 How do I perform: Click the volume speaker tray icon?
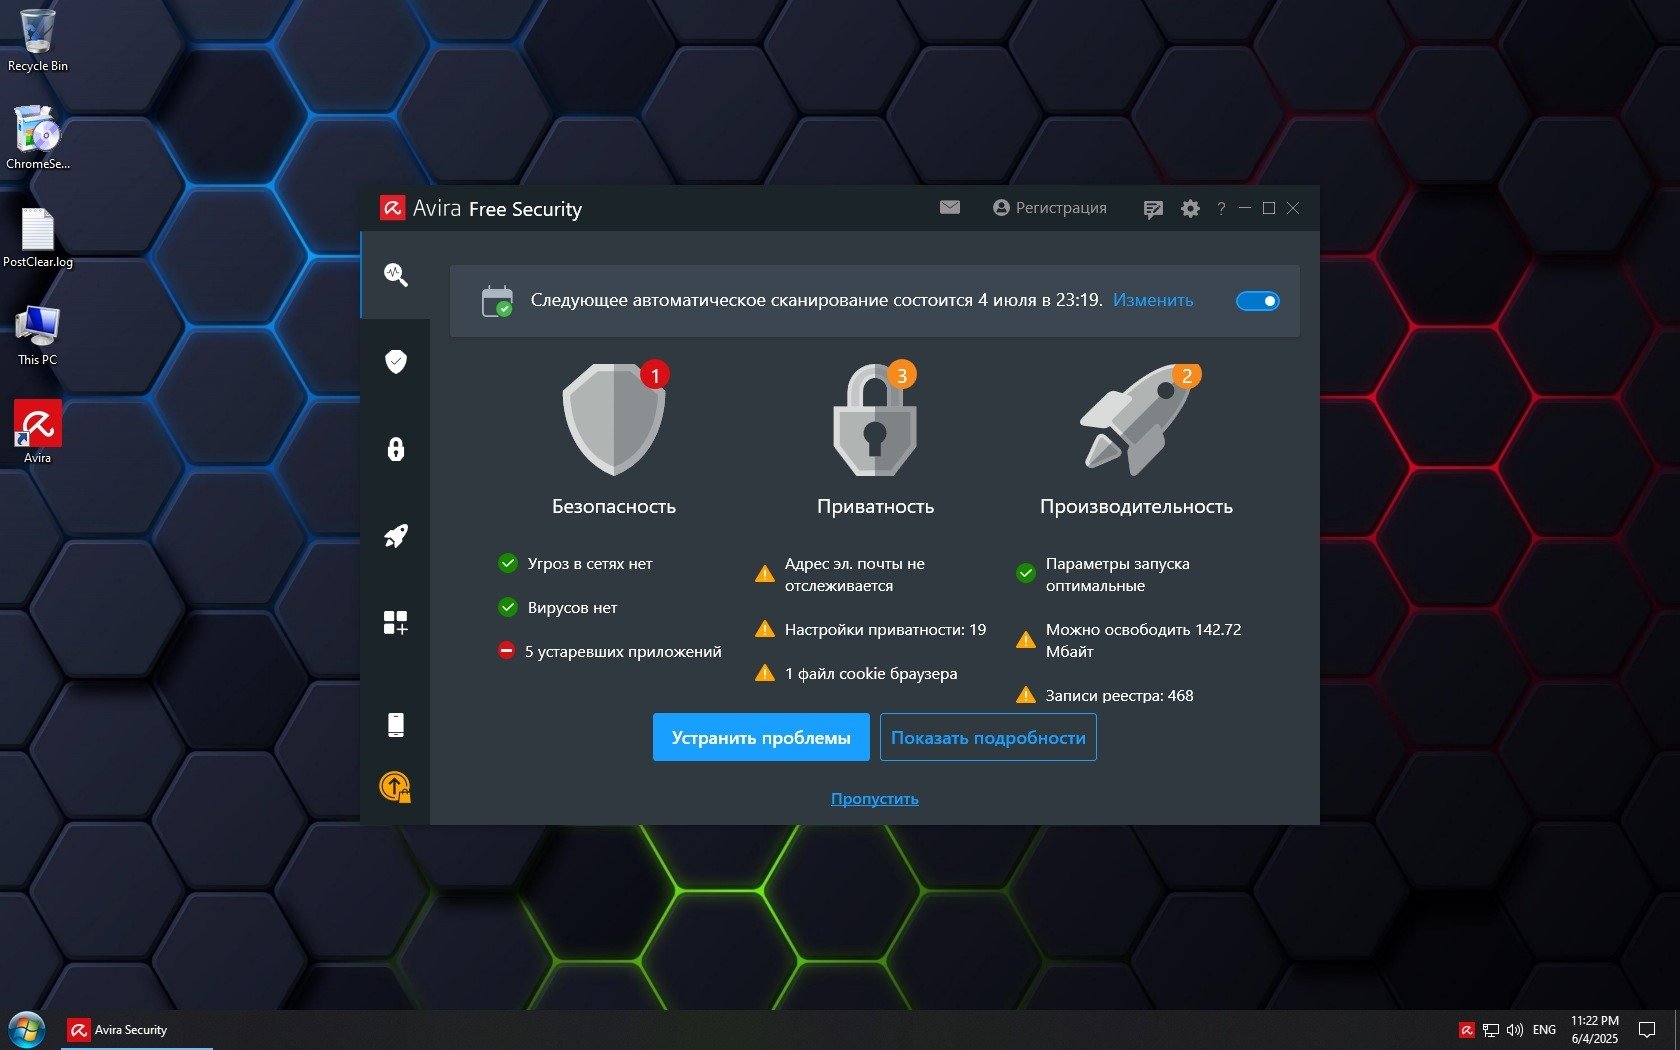(1515, 1030)
